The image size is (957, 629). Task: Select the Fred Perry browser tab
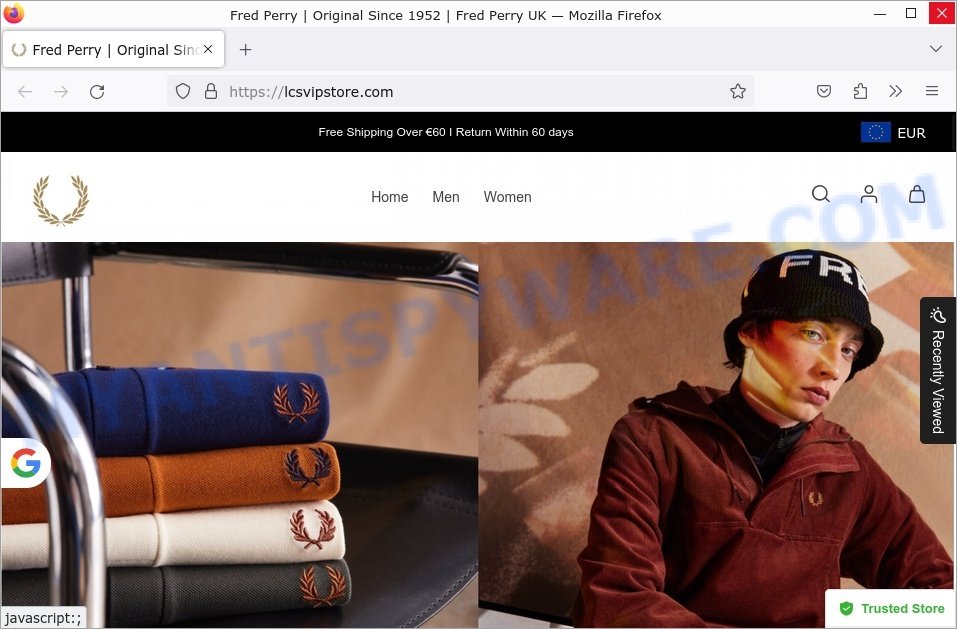(114, 49)
